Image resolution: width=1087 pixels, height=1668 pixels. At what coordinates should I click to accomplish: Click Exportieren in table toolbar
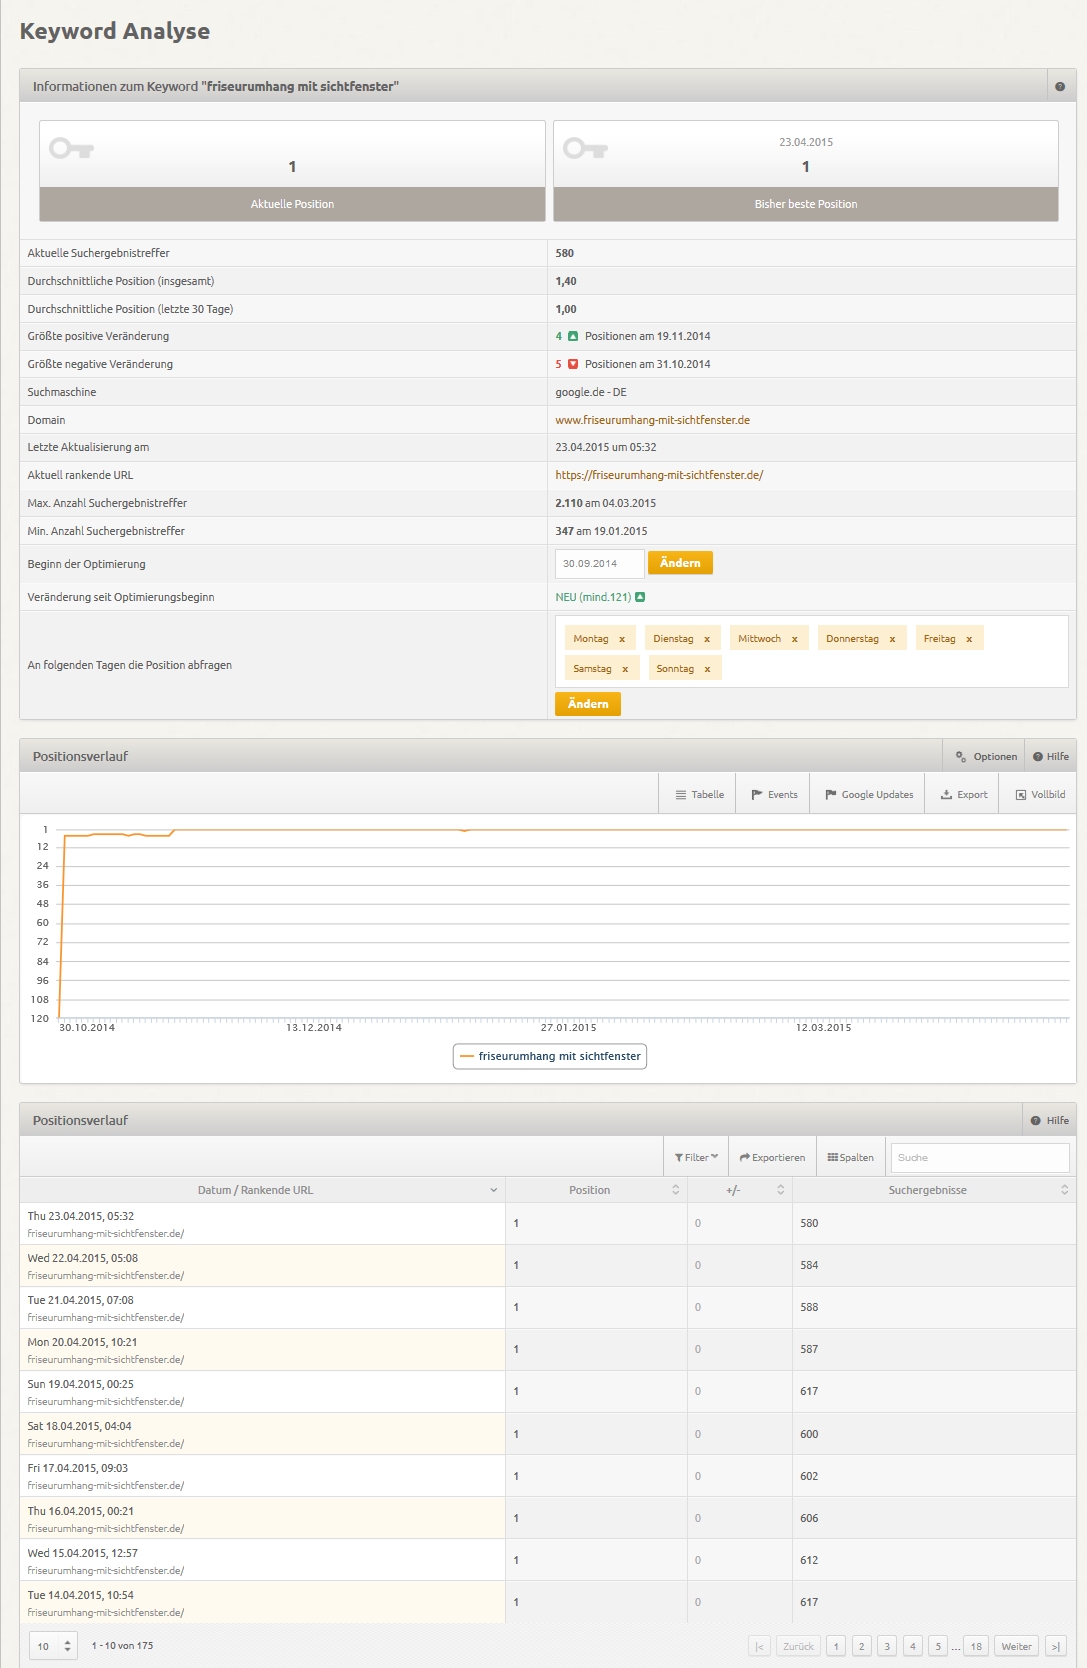point(772,1158)
